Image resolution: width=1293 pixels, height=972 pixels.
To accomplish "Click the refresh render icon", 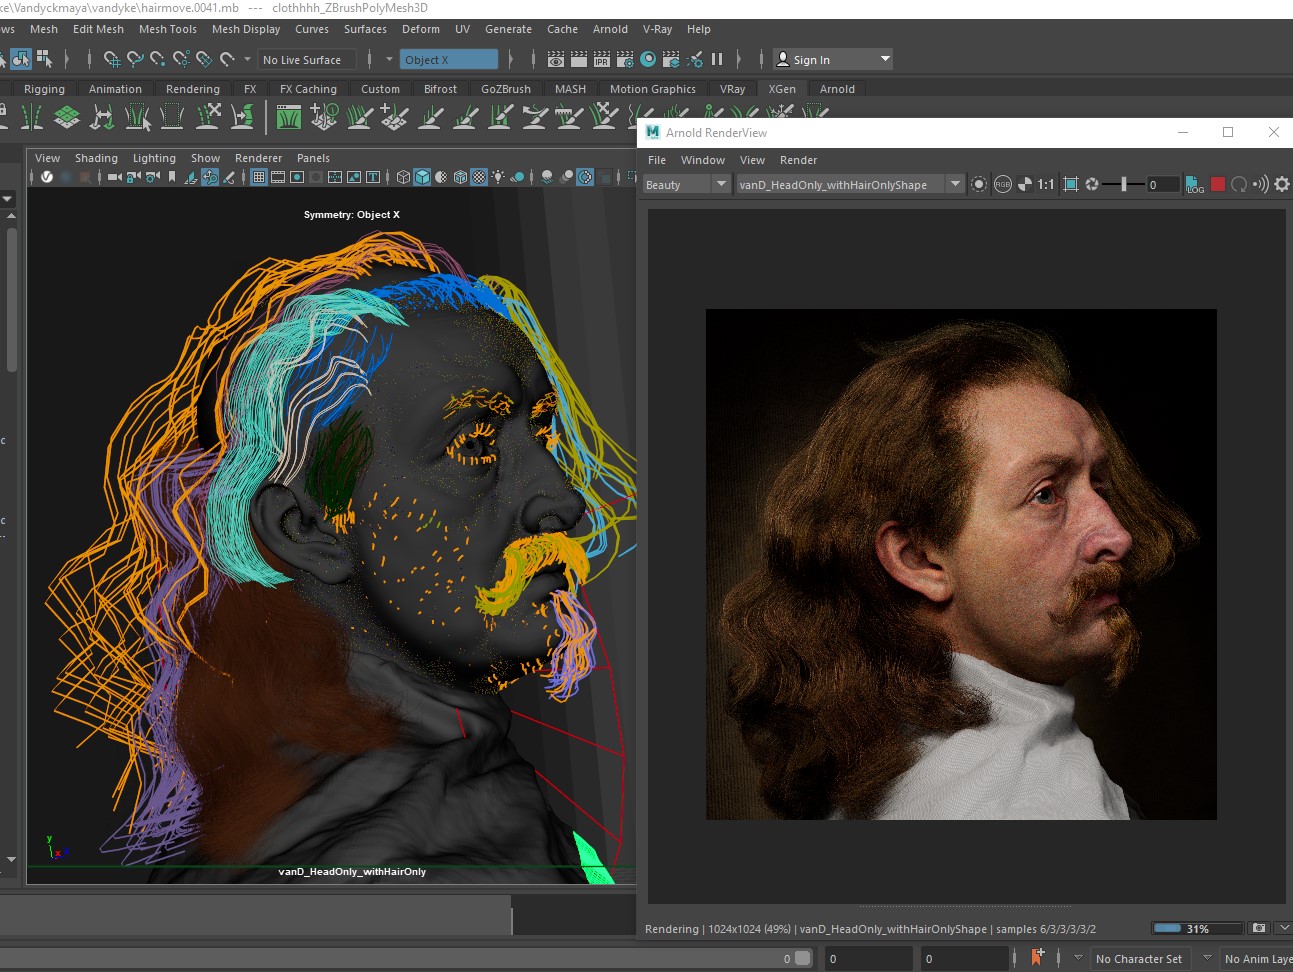I will pos(1239,184).
